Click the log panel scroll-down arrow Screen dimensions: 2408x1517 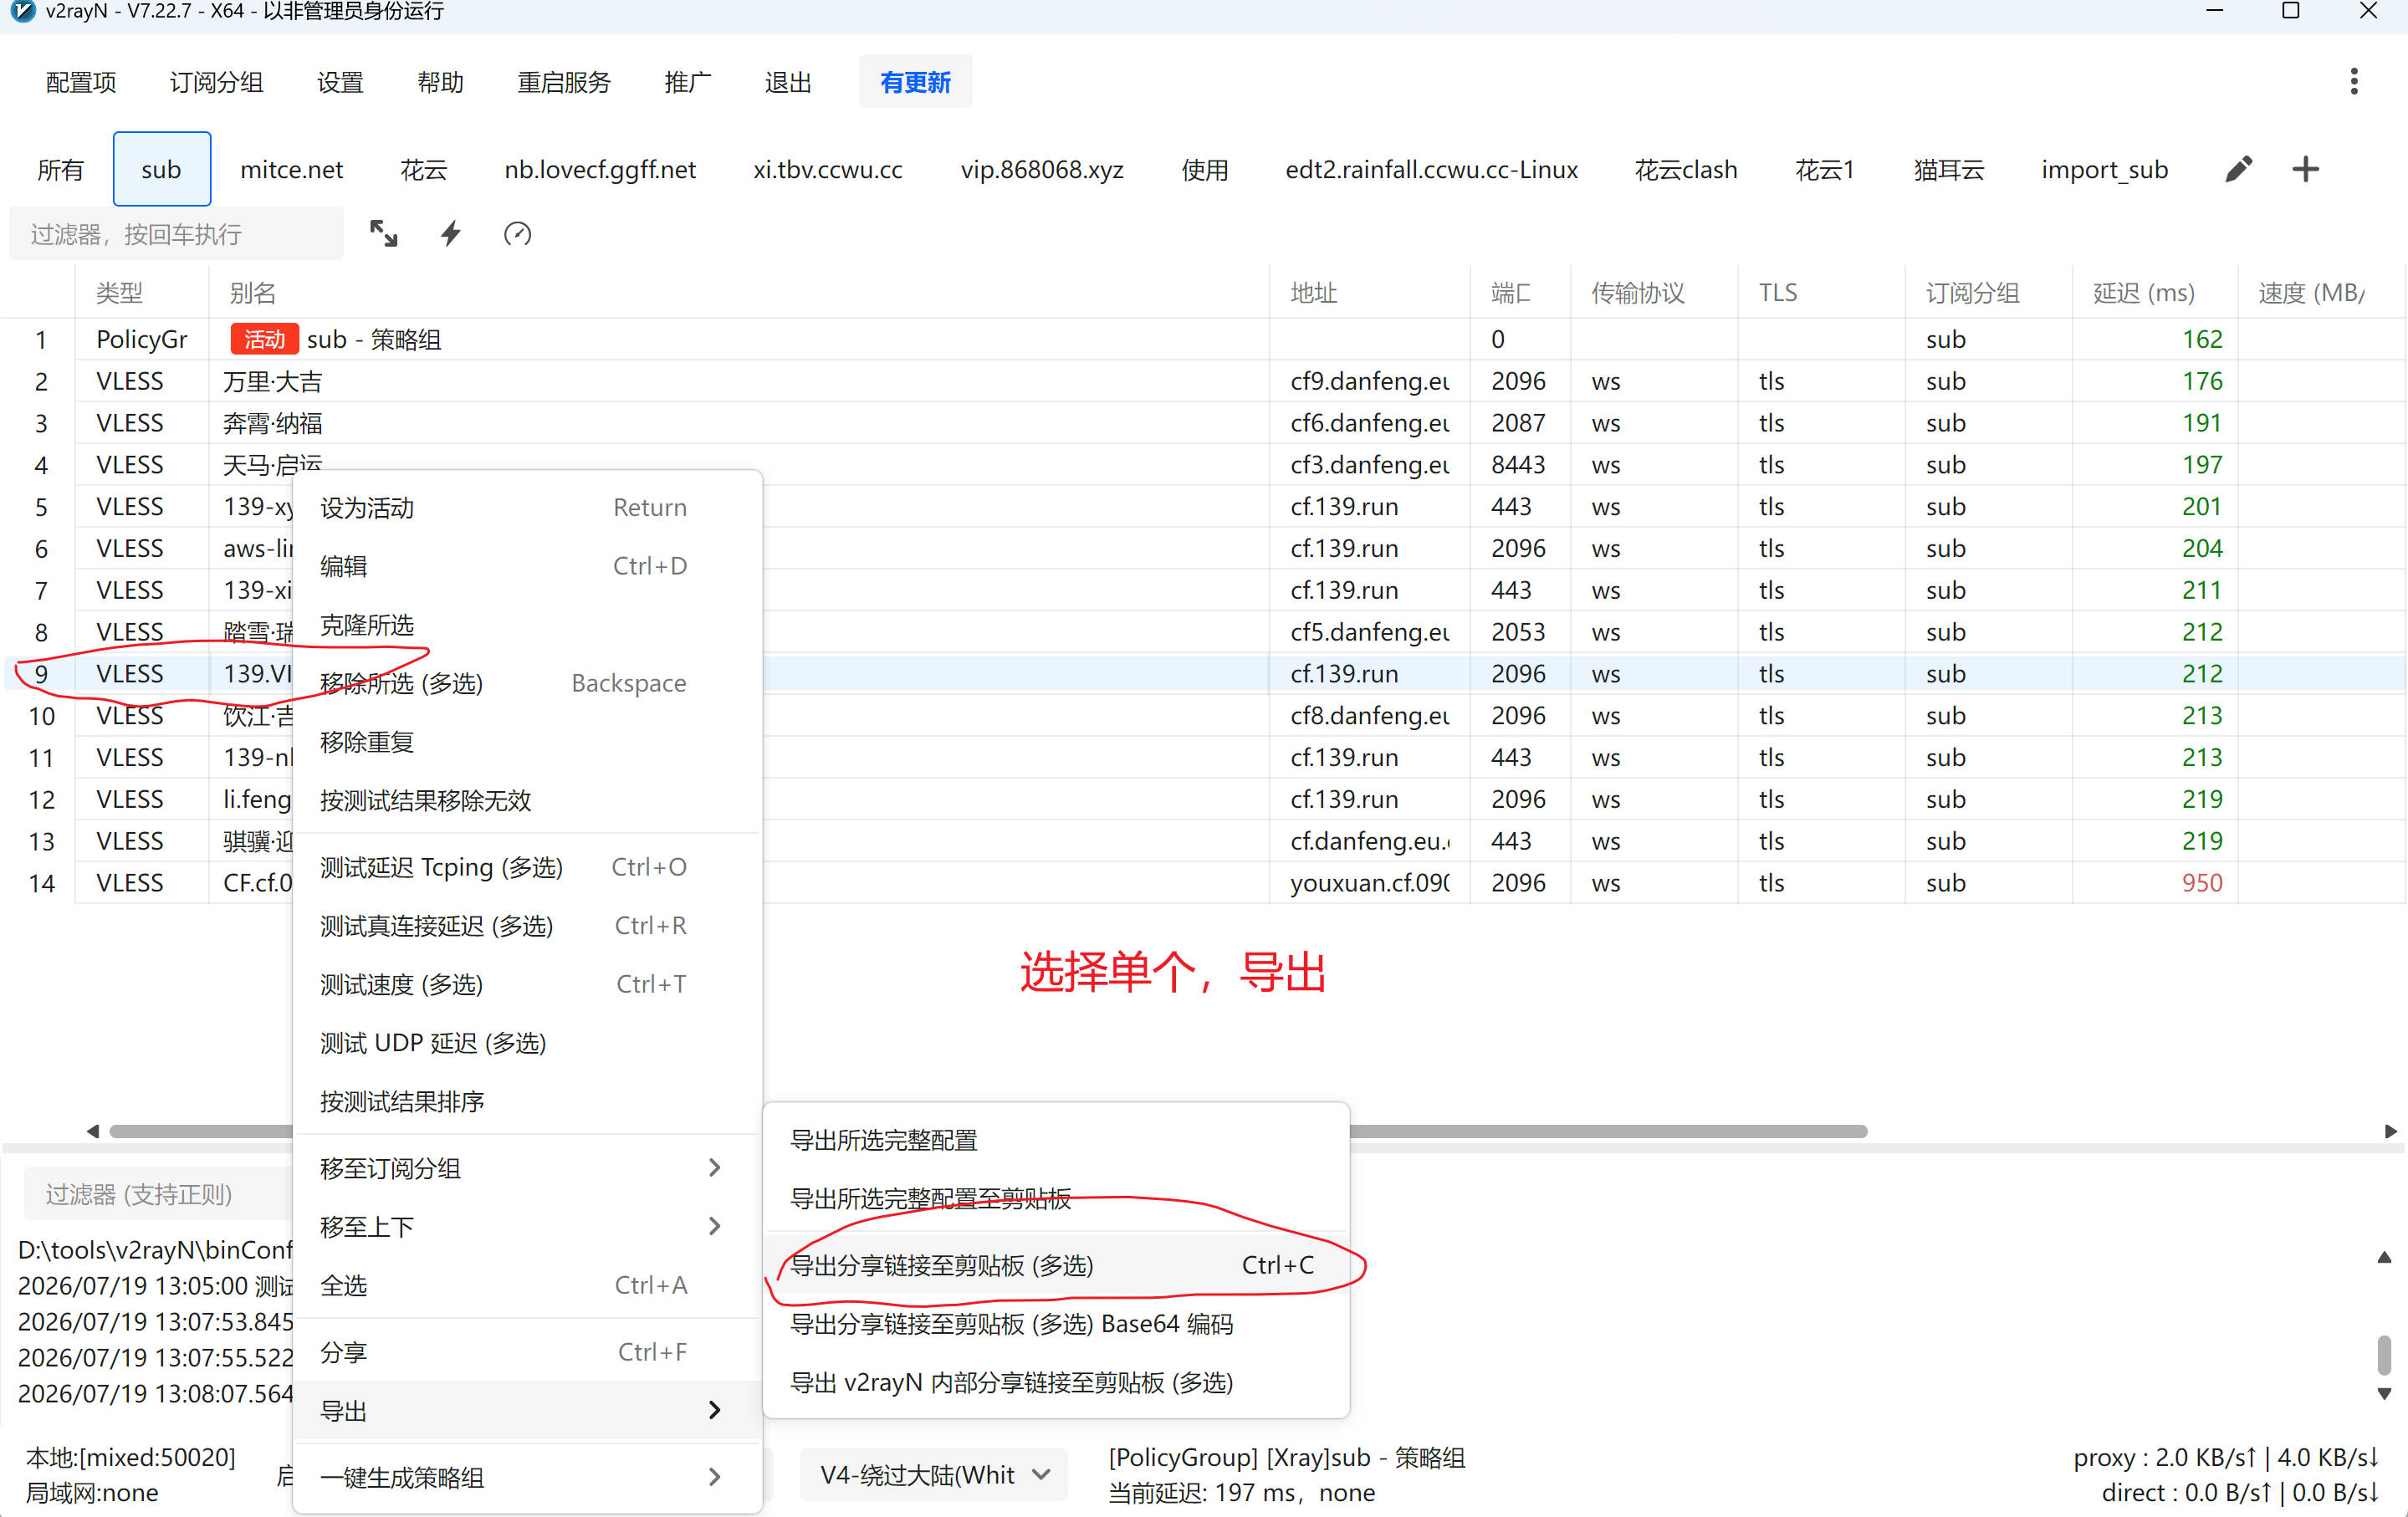[2384, 1394]
